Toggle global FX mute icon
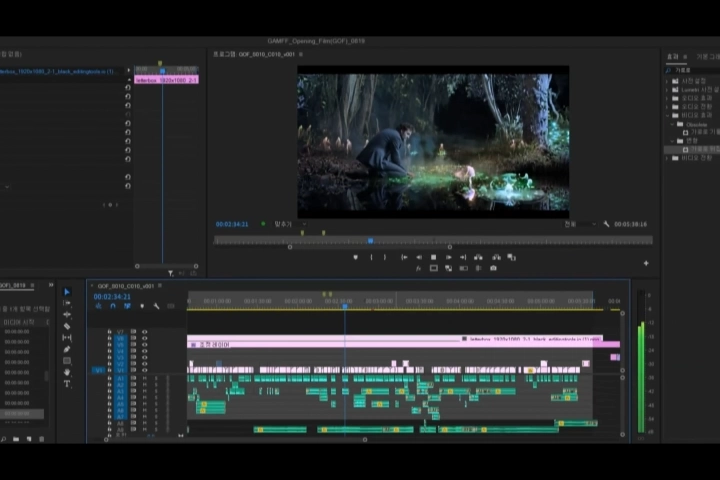 point(418,268)
